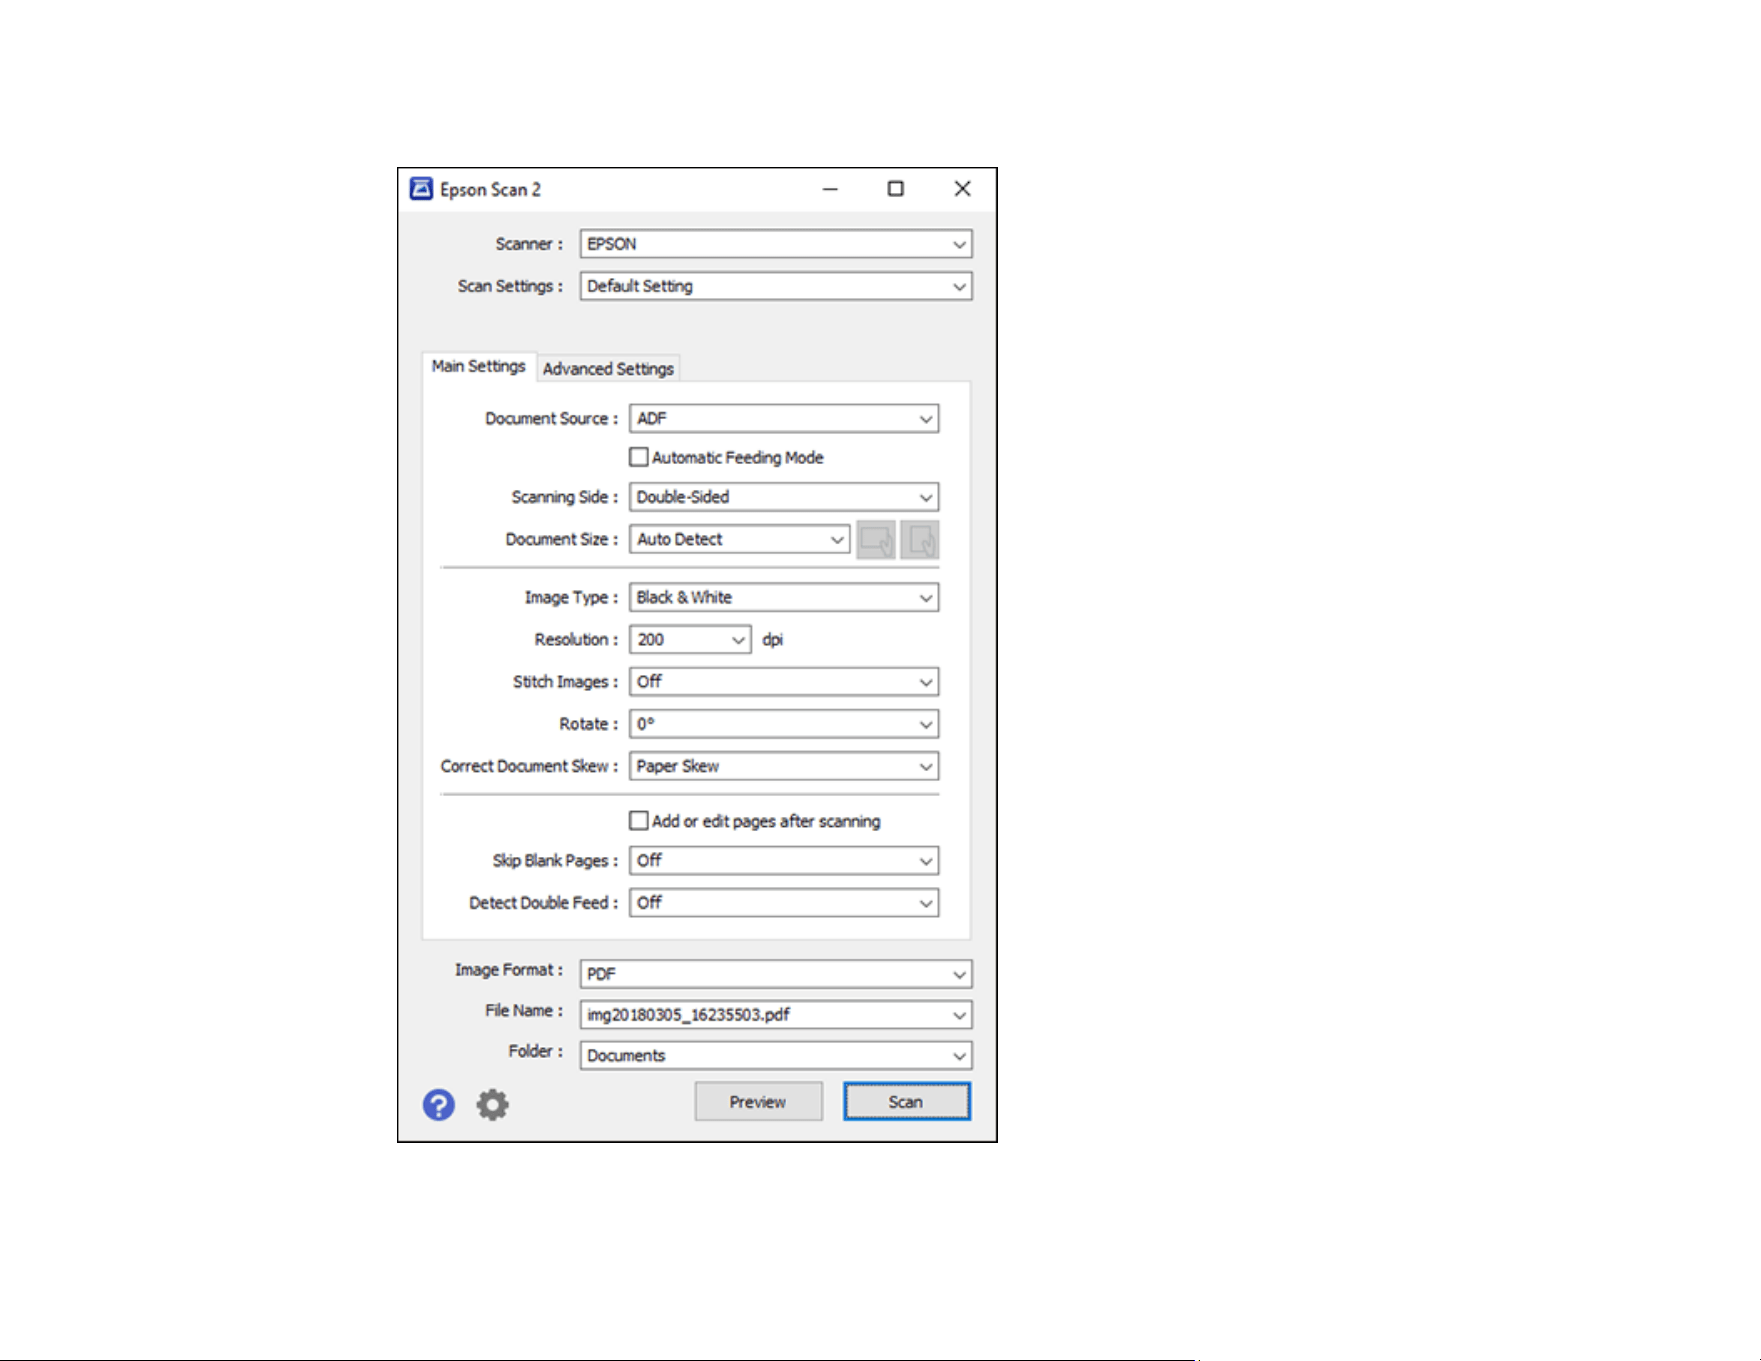1761x1361 pixels.
Task: Open the Stitch Images dropdown
Action: 784,681
